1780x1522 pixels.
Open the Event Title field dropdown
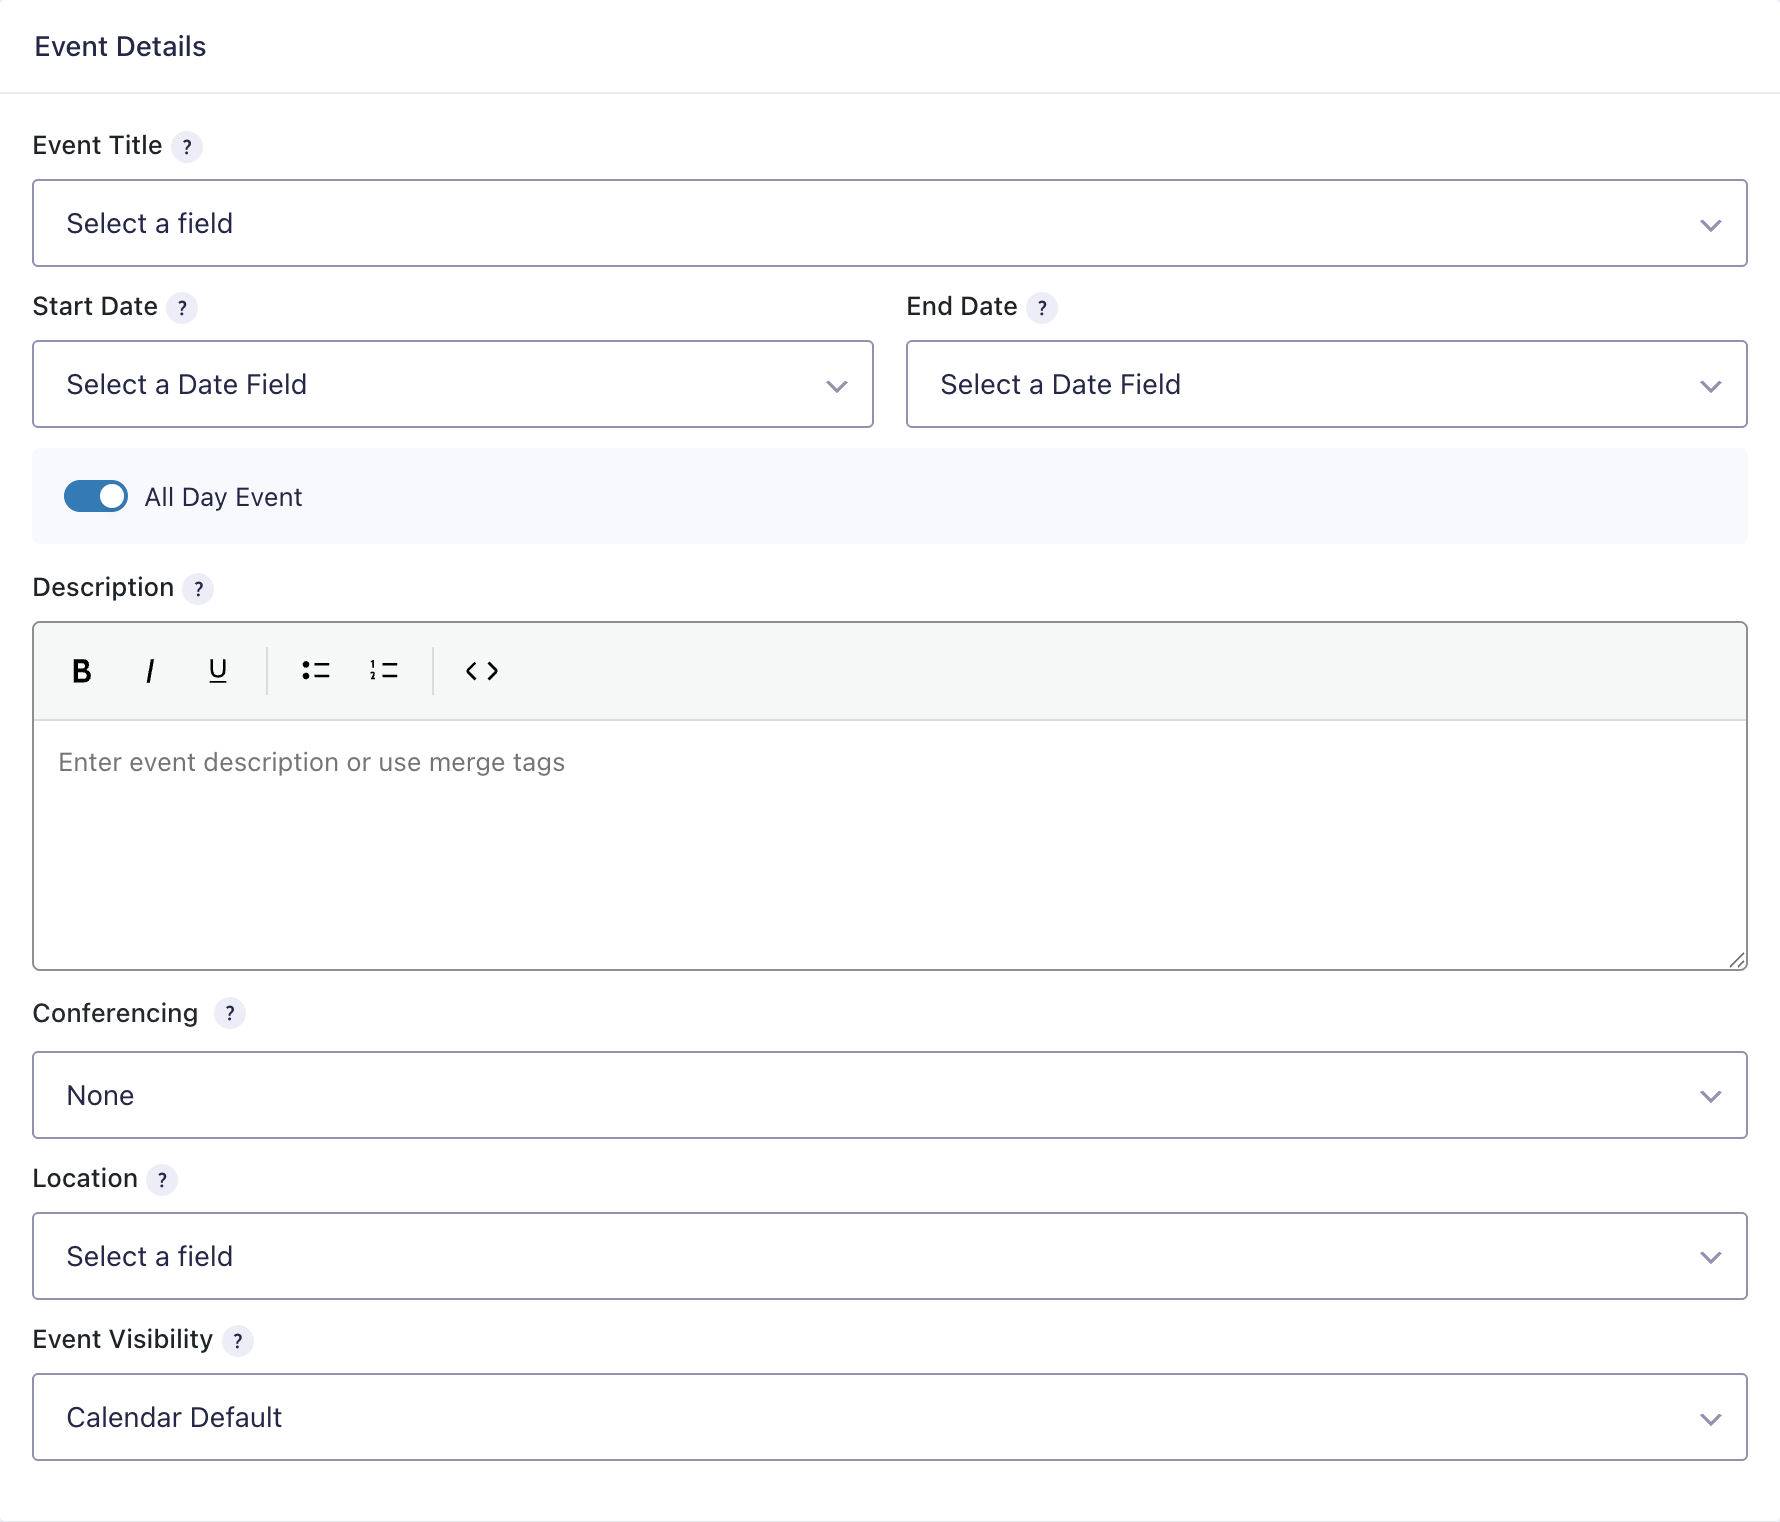pyautogui.click(x=889, y=223)
